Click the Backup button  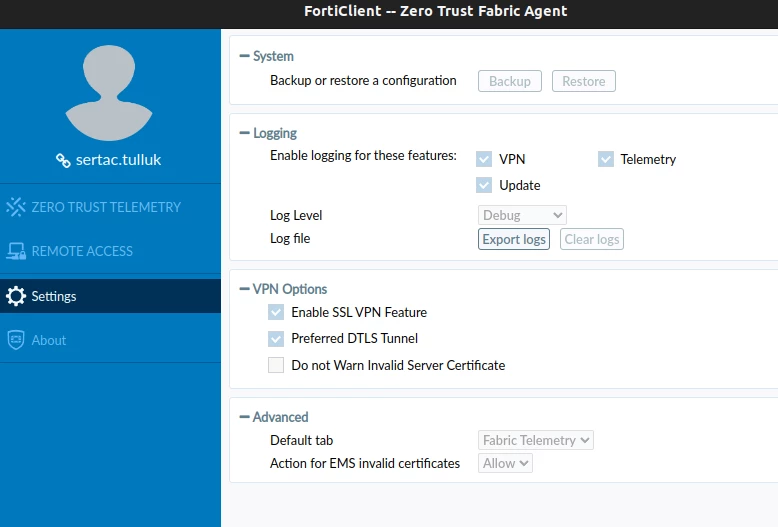coord(510,81)
